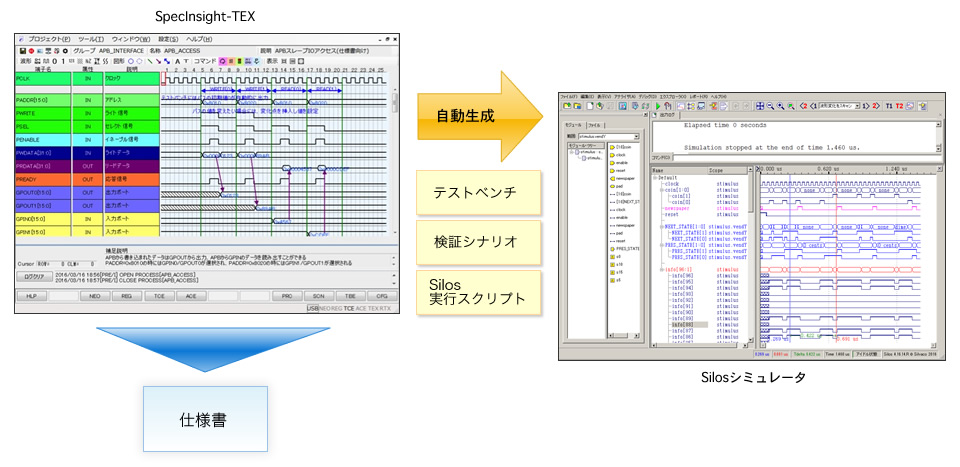Select the blue zigzag connector tool
The height and width of the screenshot is (467, 960).
167,61
